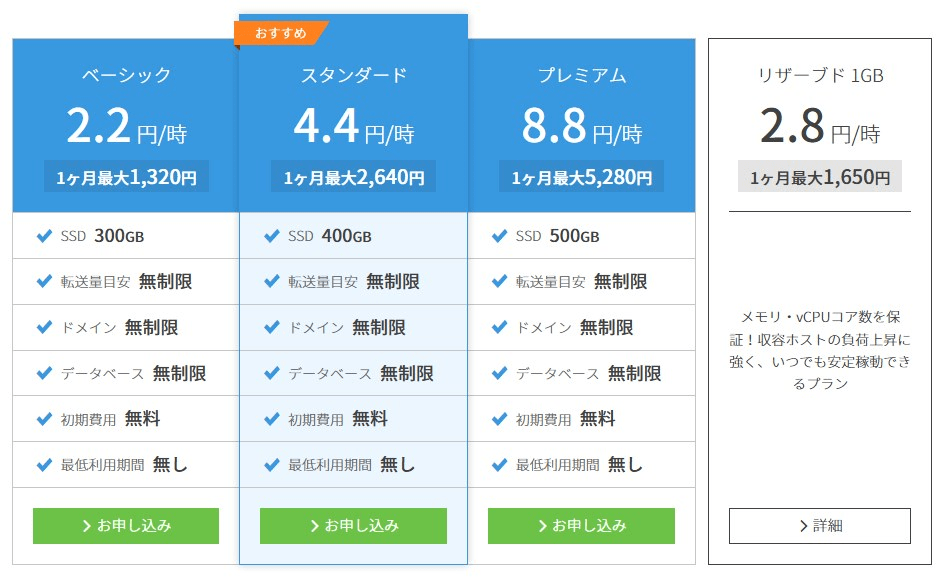Viewport: 948px width, 577px height.
Task: Click the checkmark next to SSD 500GB
Action: (499, 236)
